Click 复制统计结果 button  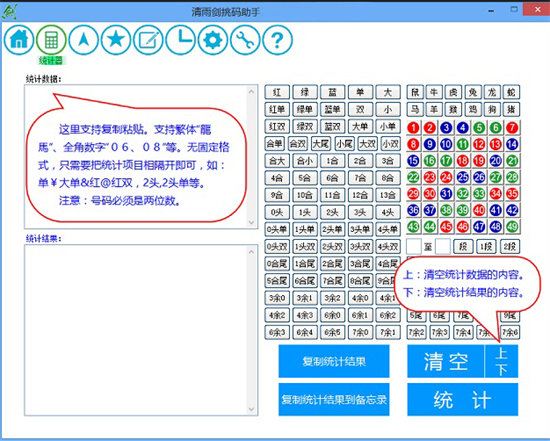click(x=334, y=361)
